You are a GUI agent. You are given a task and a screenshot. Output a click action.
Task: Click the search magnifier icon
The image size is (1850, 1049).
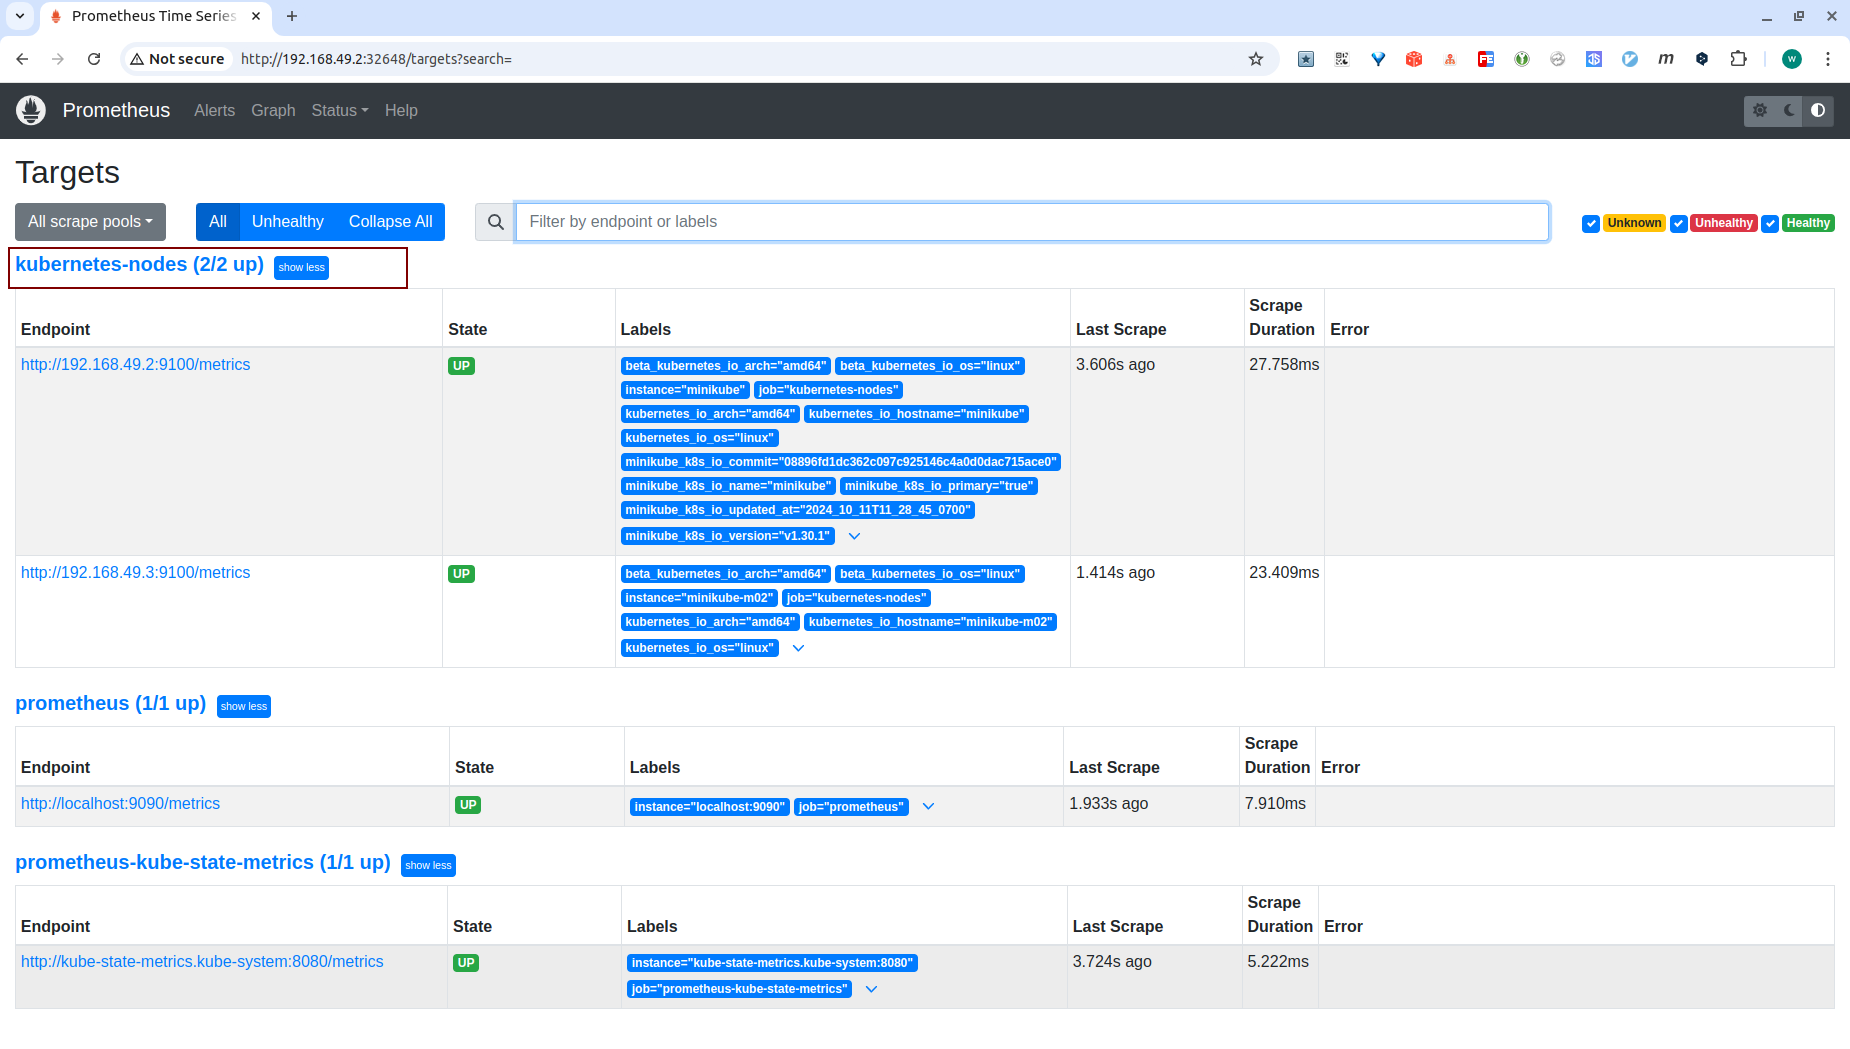pyautogui.click(x=495, y=222)
